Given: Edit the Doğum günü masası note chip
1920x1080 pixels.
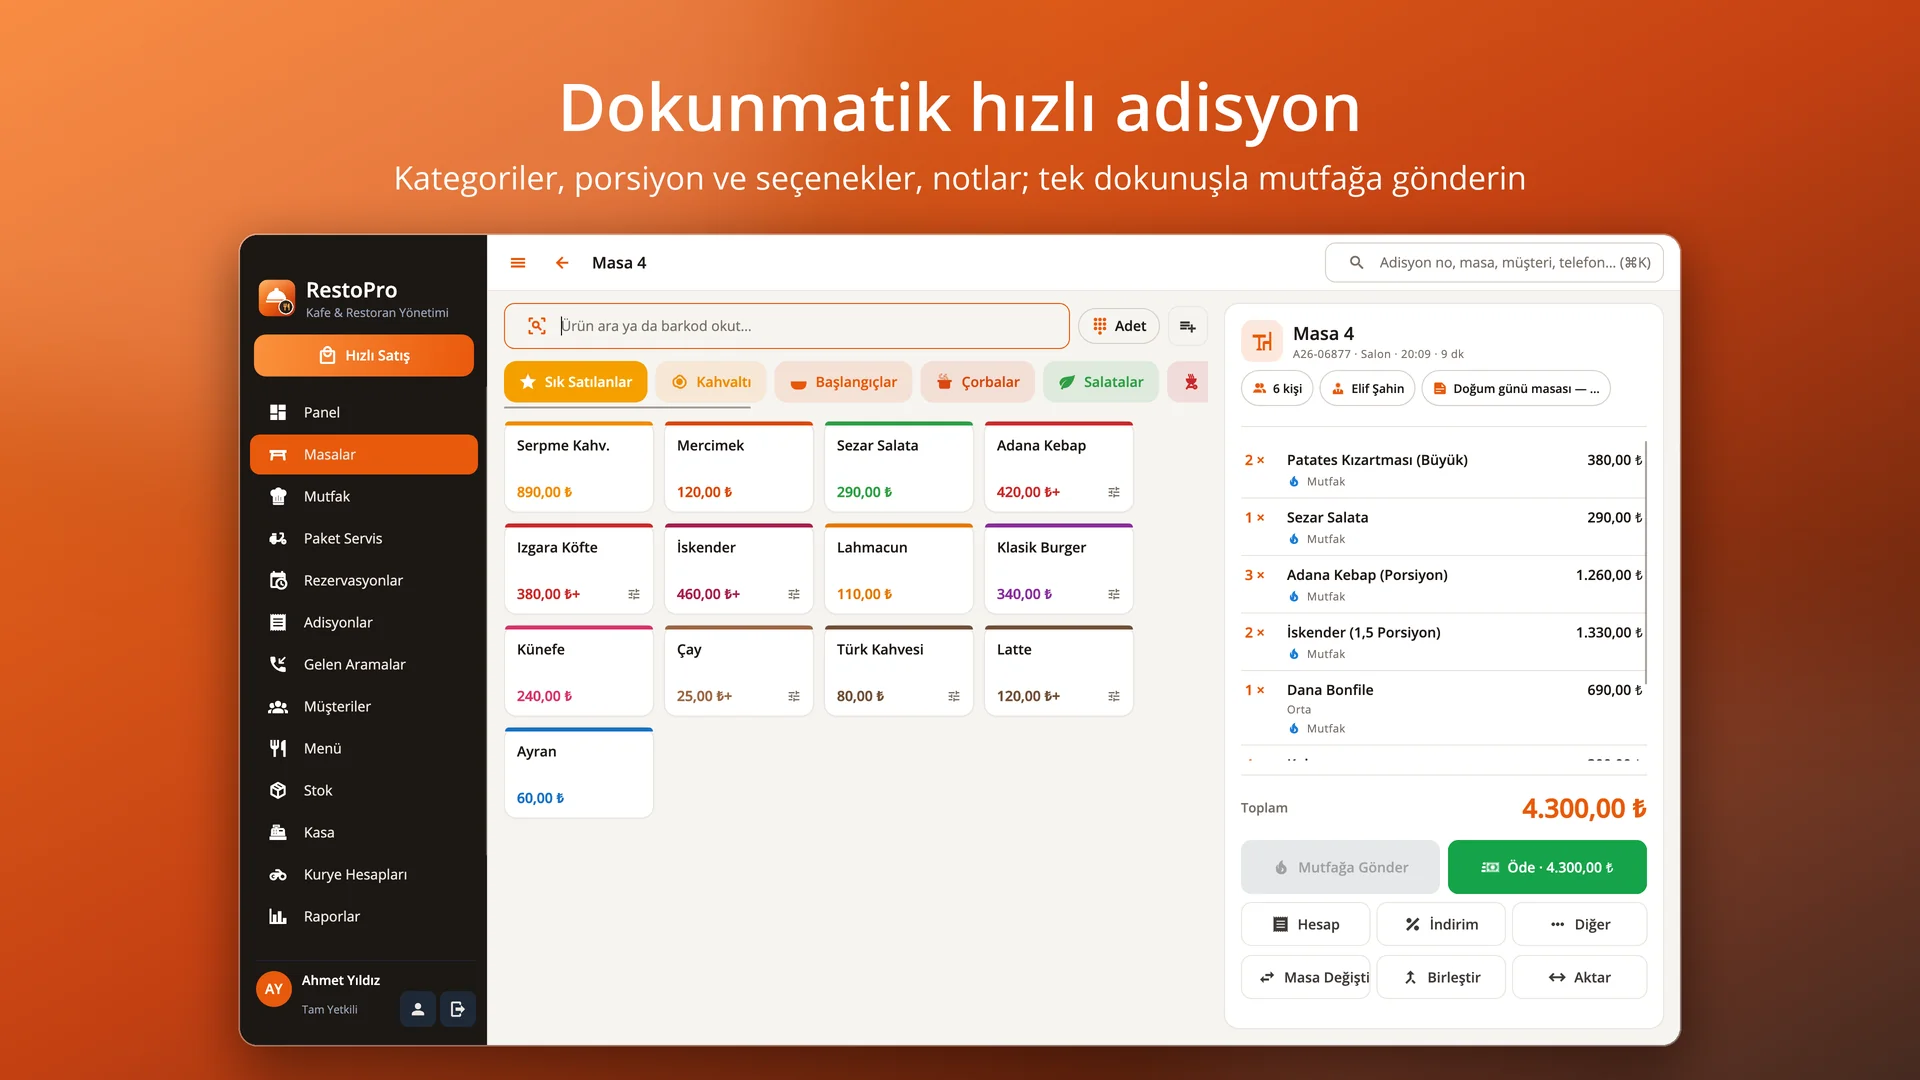Looking at the screenshot, I should (x=1516, y=388).
